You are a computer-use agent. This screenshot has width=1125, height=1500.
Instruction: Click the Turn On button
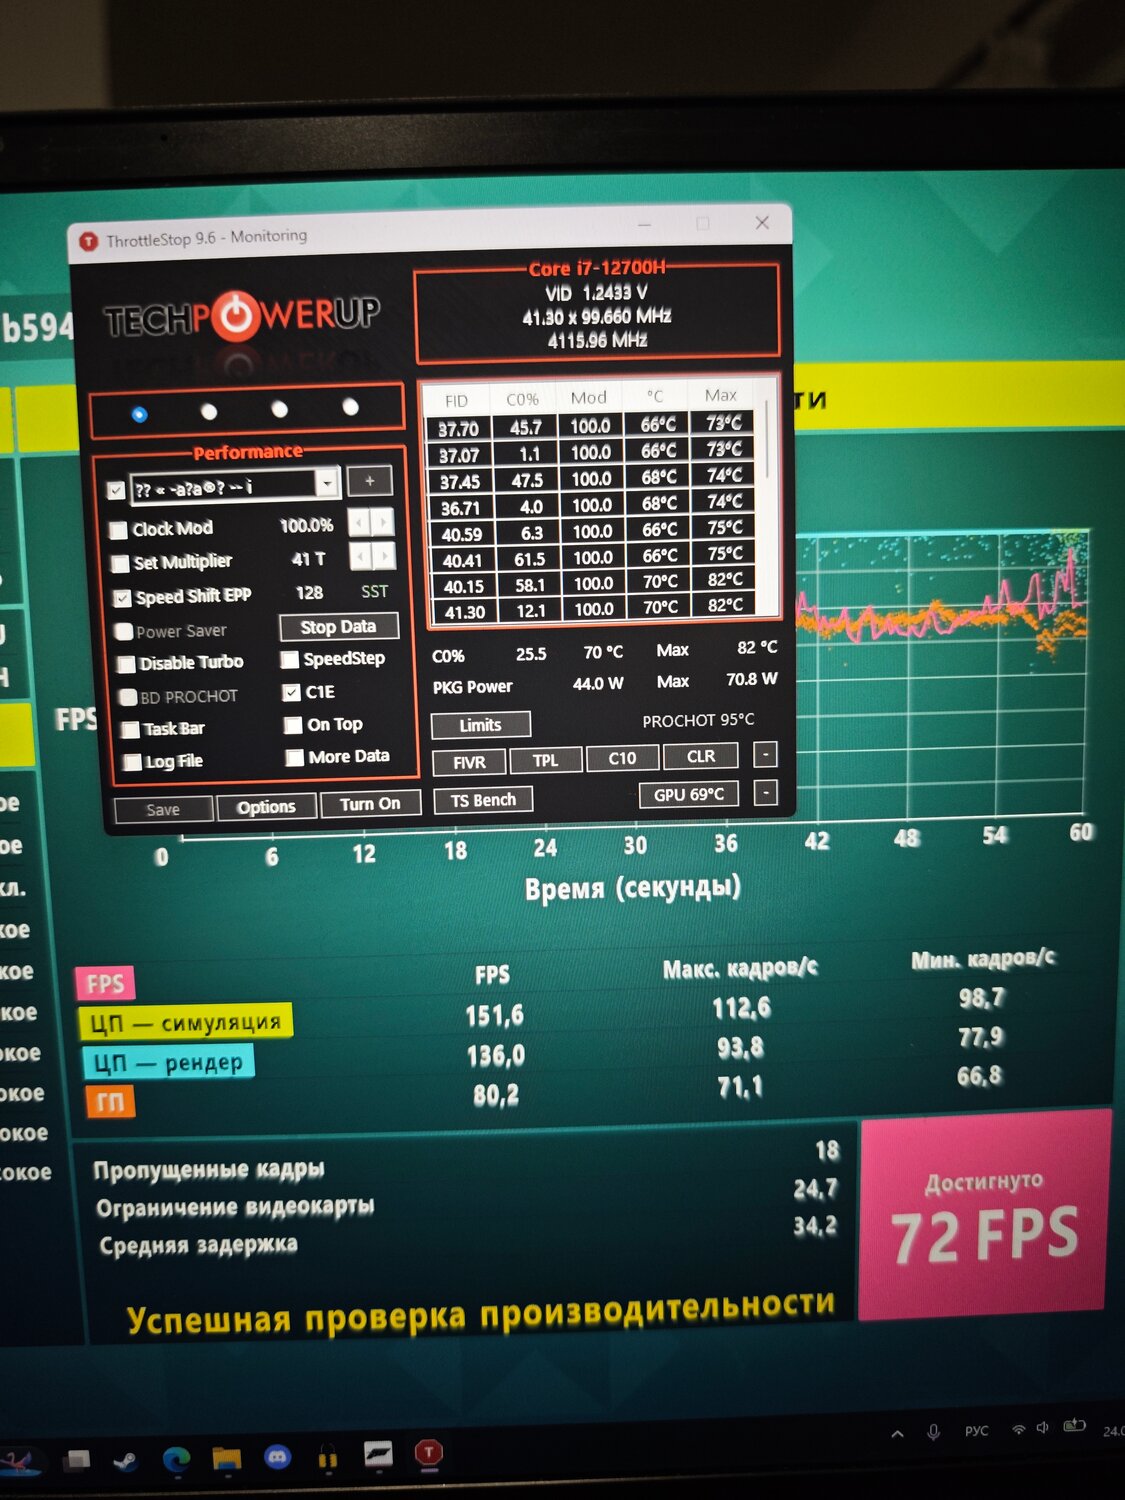point(370,804)
